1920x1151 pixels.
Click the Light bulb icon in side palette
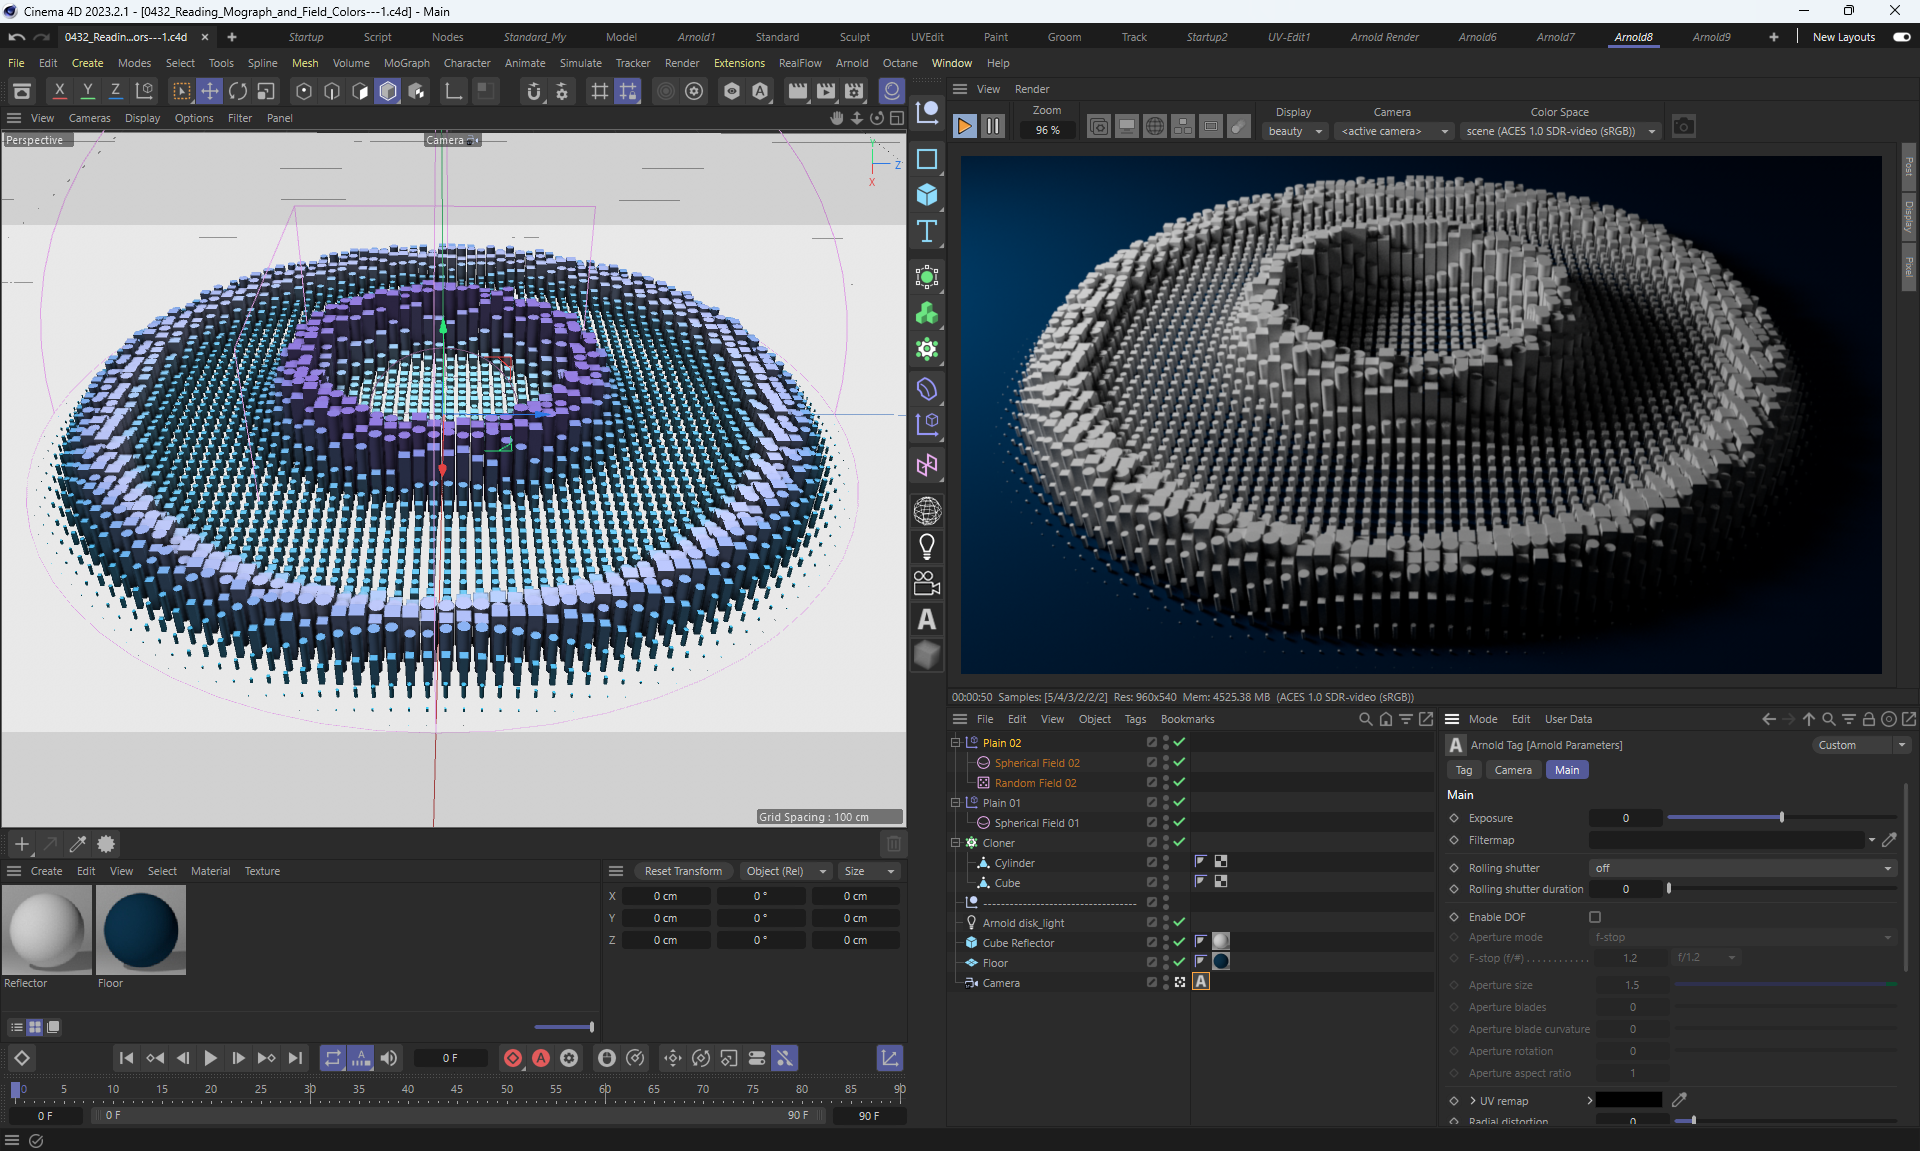(927, 547)
